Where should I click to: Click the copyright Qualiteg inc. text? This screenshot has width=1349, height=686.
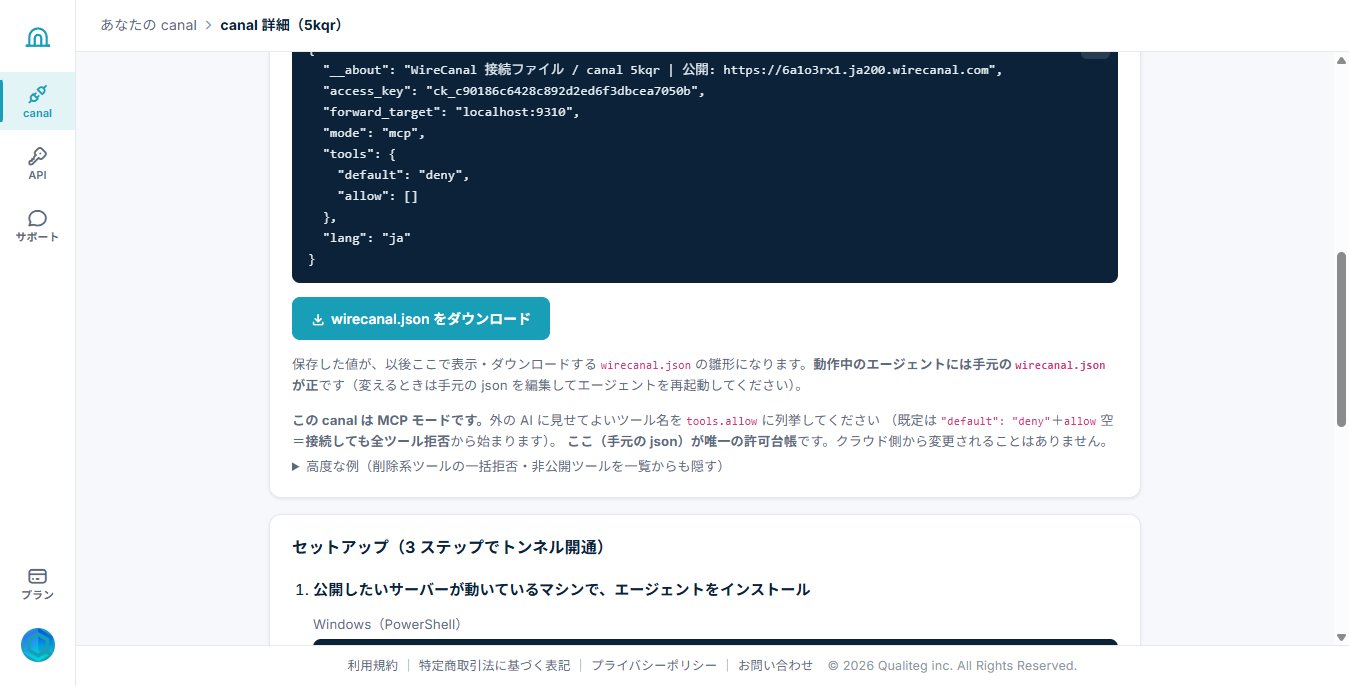[952, 665]
